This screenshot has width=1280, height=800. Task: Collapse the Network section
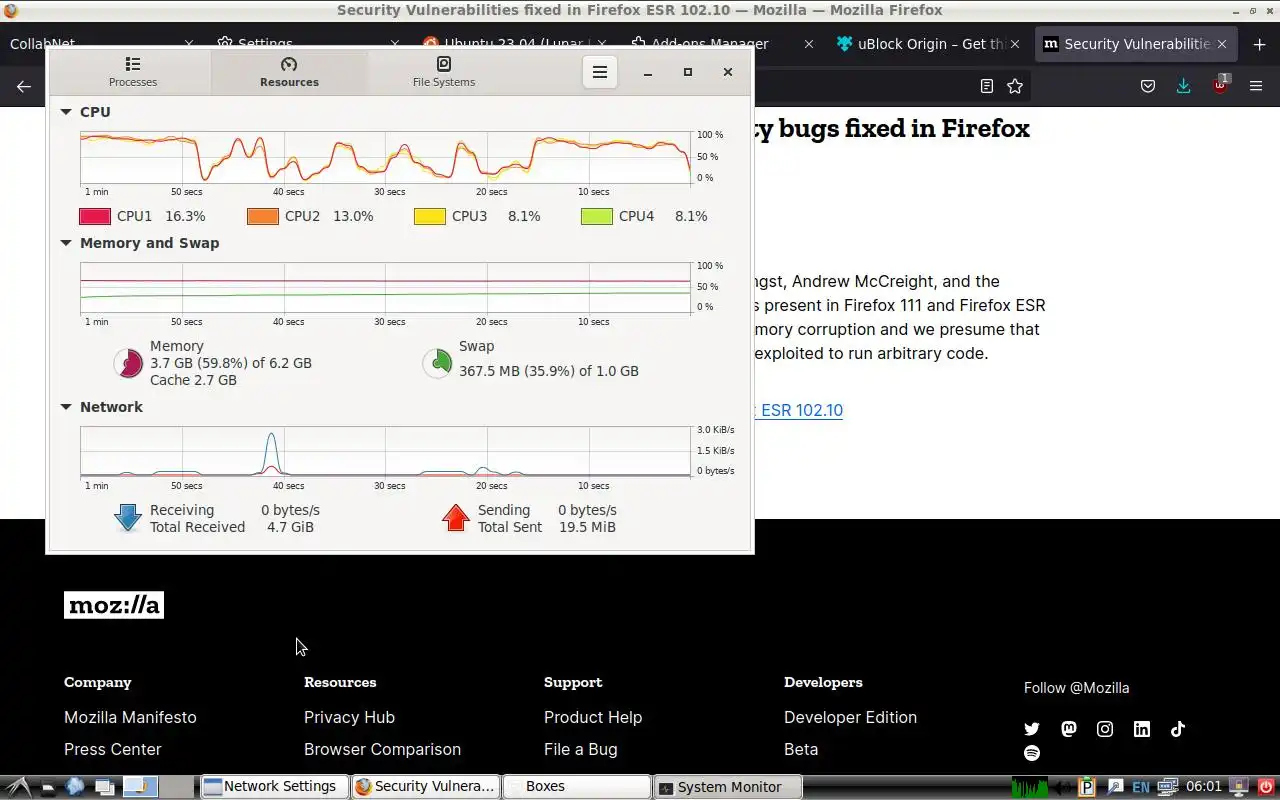[x=66, y=407]
